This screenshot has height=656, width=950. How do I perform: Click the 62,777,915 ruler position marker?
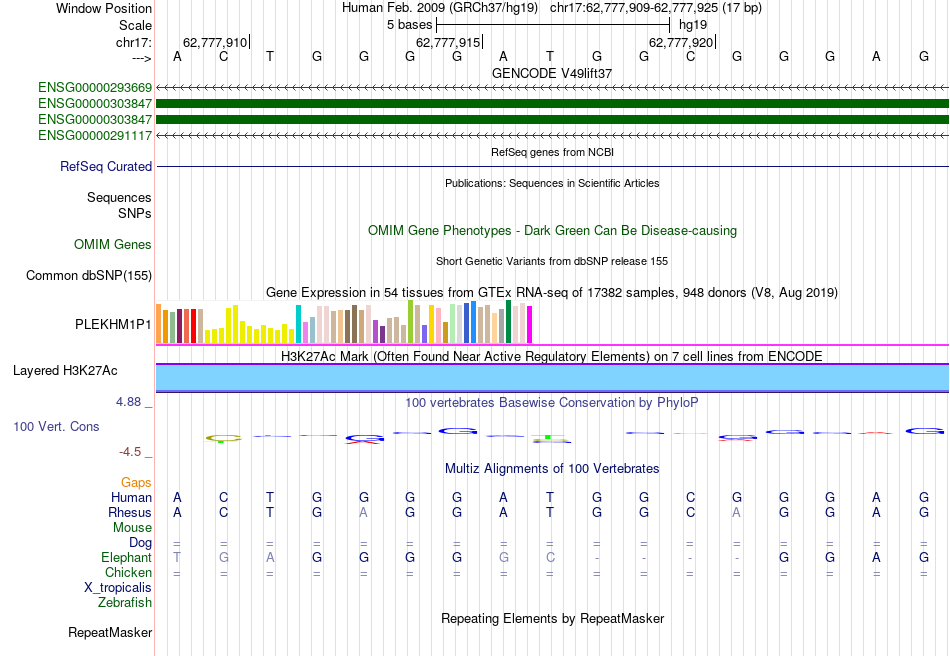(448, 42)
